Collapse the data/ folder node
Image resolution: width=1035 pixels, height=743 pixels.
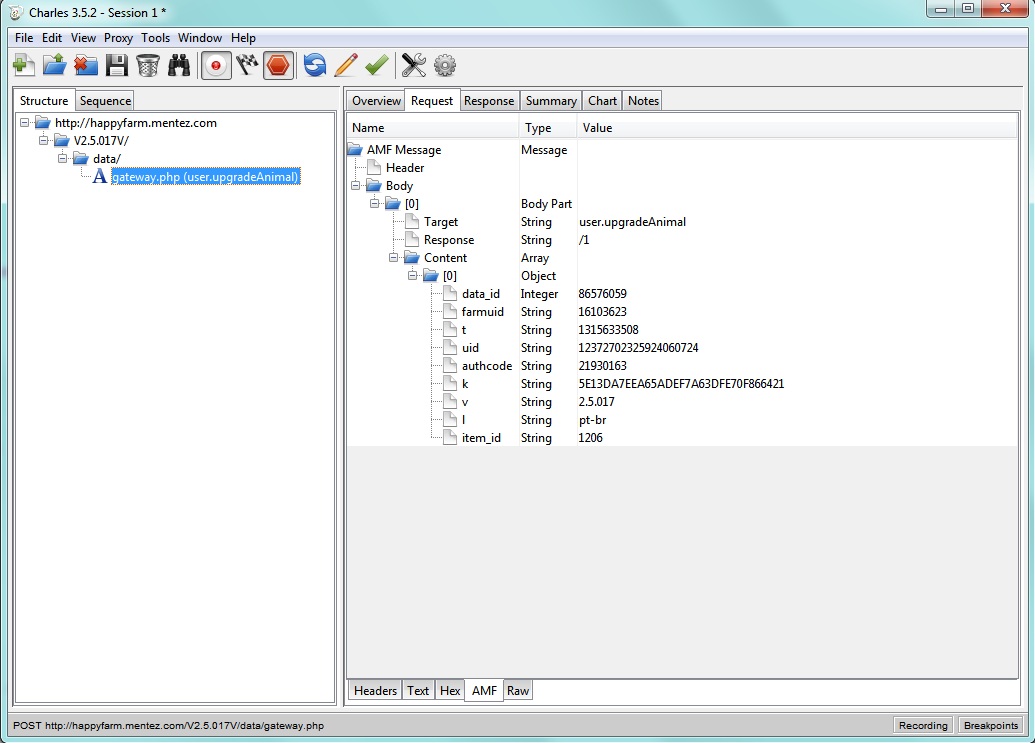(63, 158)
